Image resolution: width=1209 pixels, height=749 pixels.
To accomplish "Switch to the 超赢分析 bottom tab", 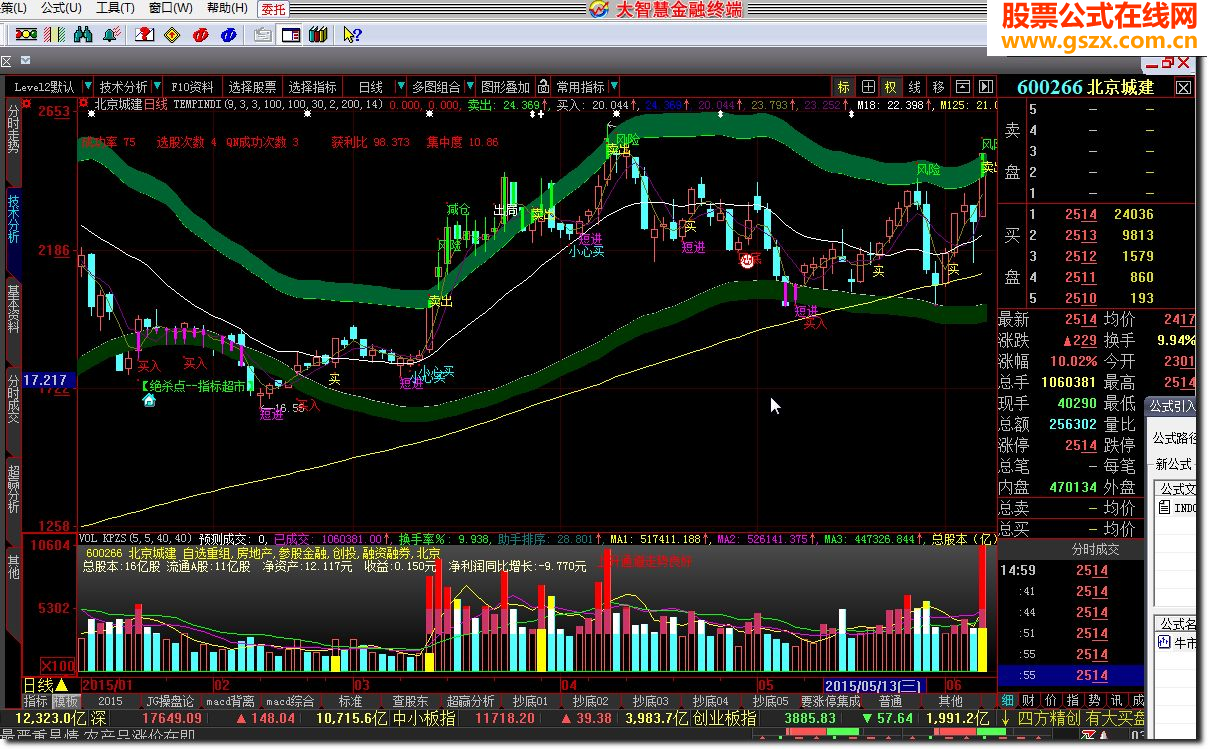I will (470, 701).
